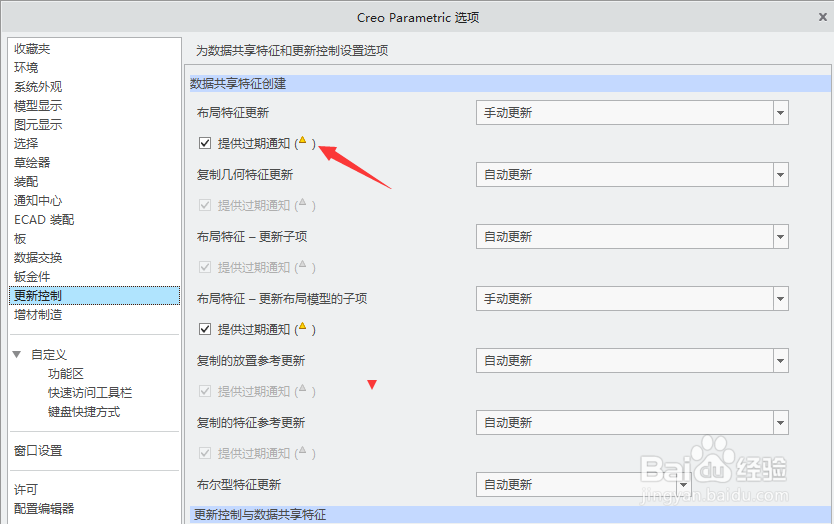Image resolution: width=834 pixels, height=524 pixels.
Task: Click 更新控制与数据共享特征 section header
Action: pyautogui.click(x=510, y=514)
